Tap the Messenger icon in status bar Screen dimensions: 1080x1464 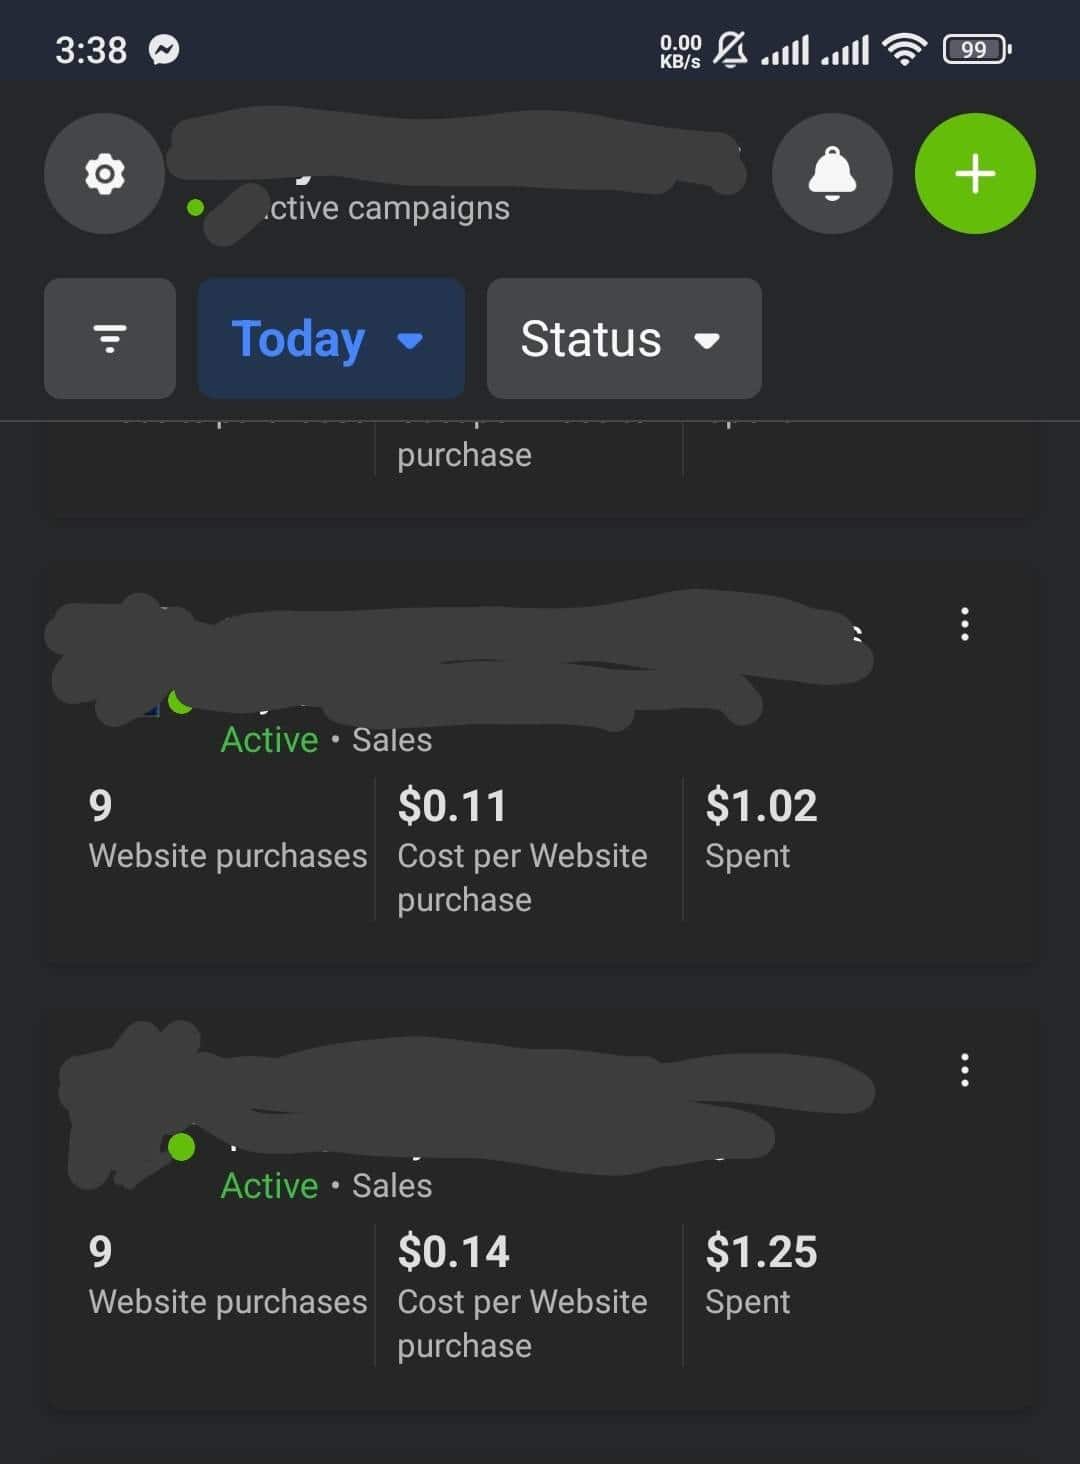[164, 49]
